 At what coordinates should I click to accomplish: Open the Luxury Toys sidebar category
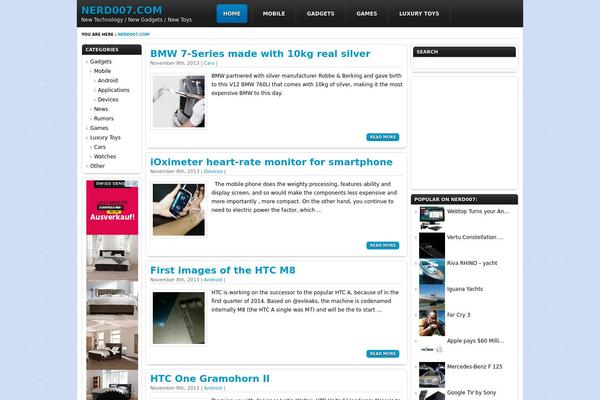(105, 137)
